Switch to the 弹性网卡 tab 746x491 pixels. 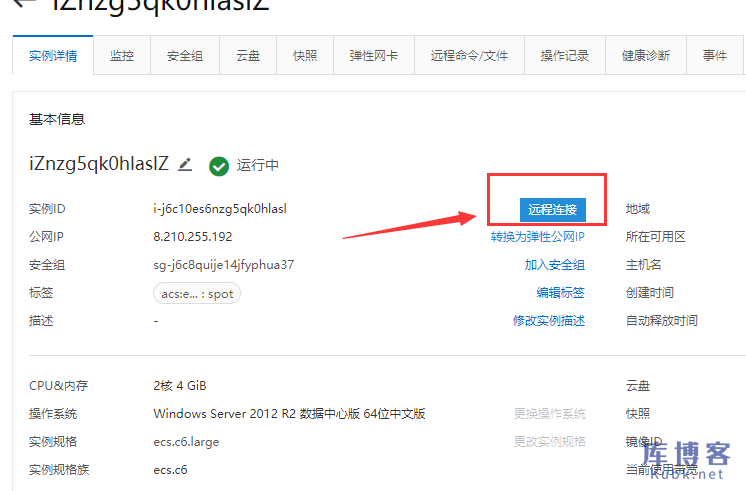tap(374, 55)
